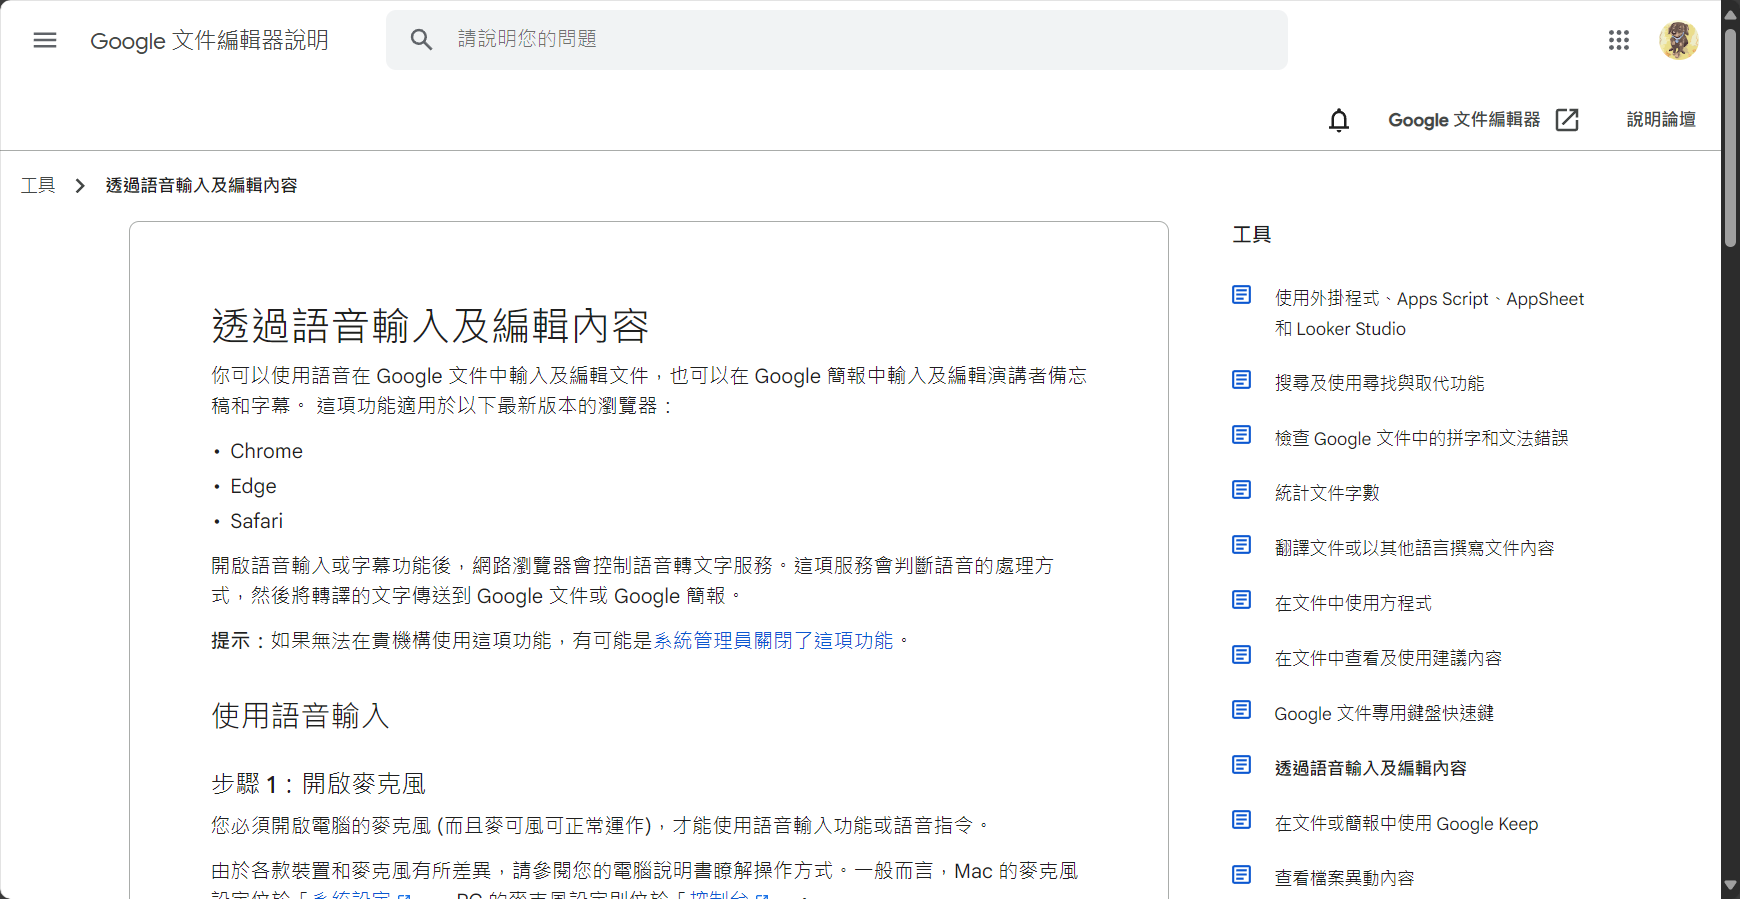This screenshot has height=899, width=1740.
Task: Open Google 文件編輯器 link in header
Action: (1464, 120)
